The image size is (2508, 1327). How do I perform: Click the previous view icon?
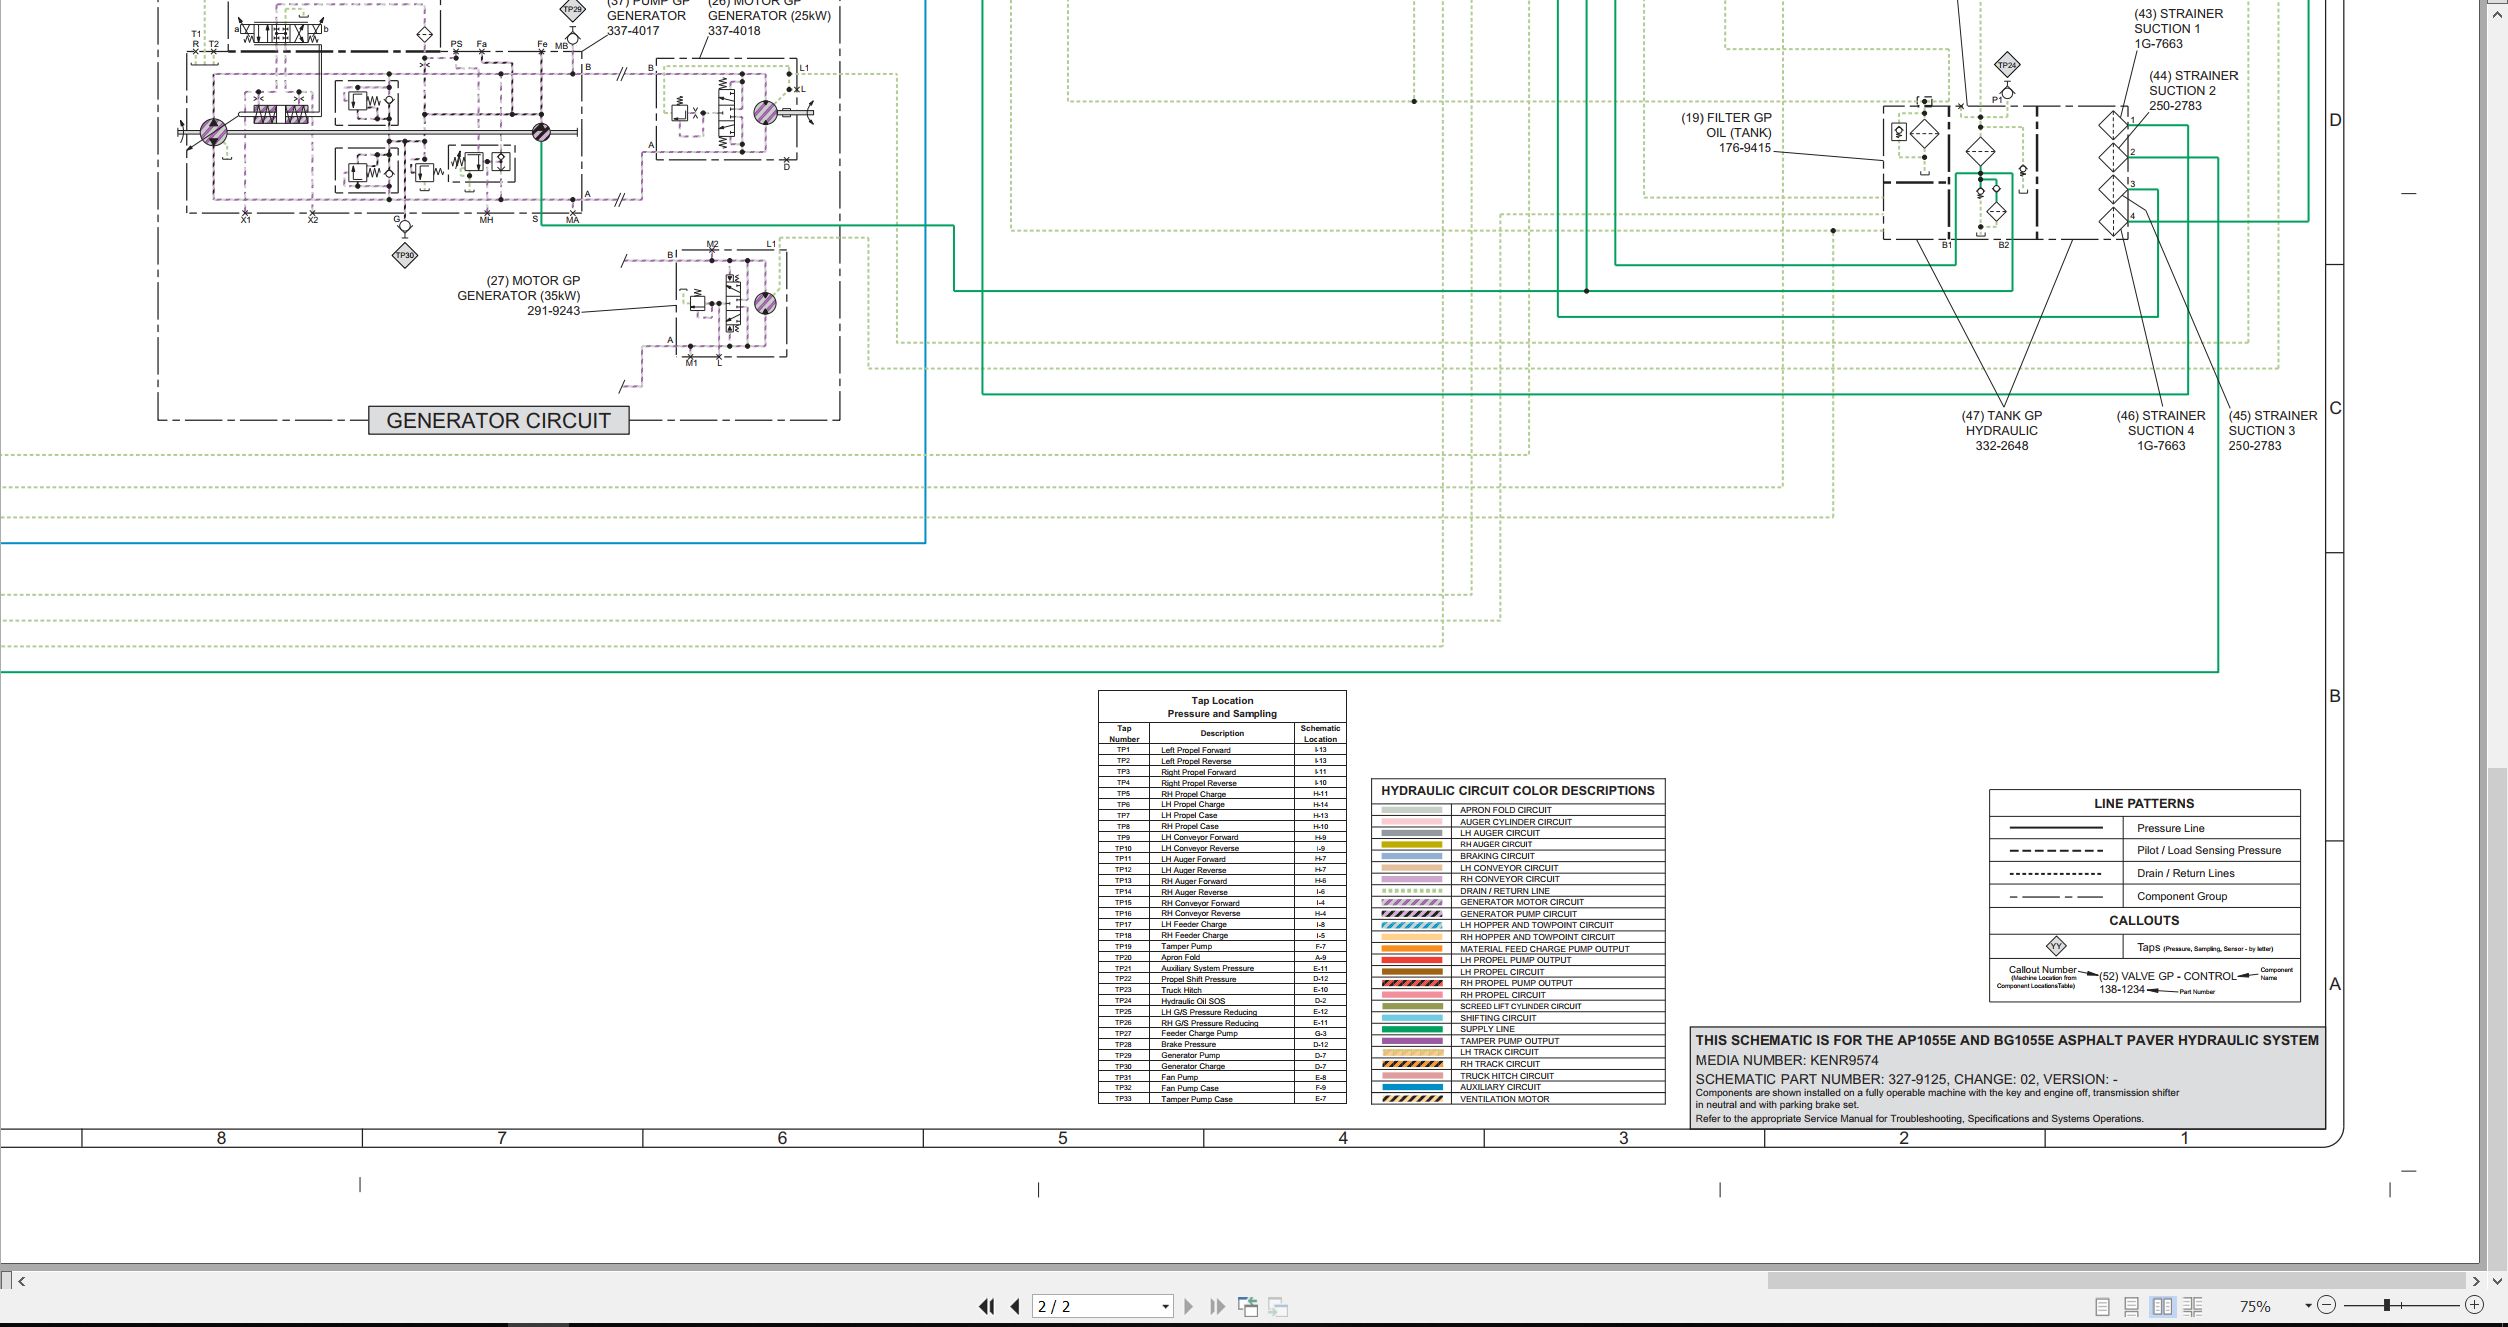click(1248, 1306)
